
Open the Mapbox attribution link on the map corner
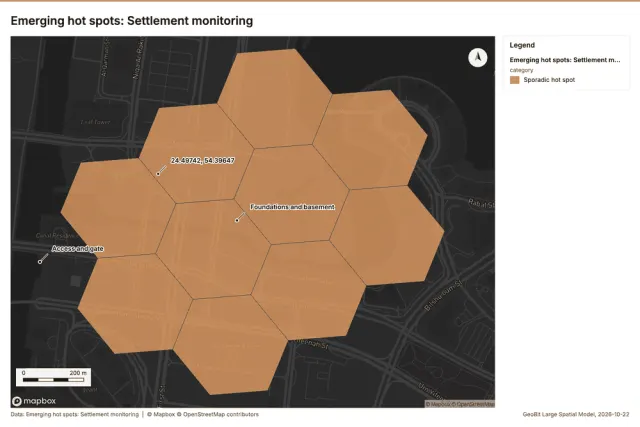(438, 404)
